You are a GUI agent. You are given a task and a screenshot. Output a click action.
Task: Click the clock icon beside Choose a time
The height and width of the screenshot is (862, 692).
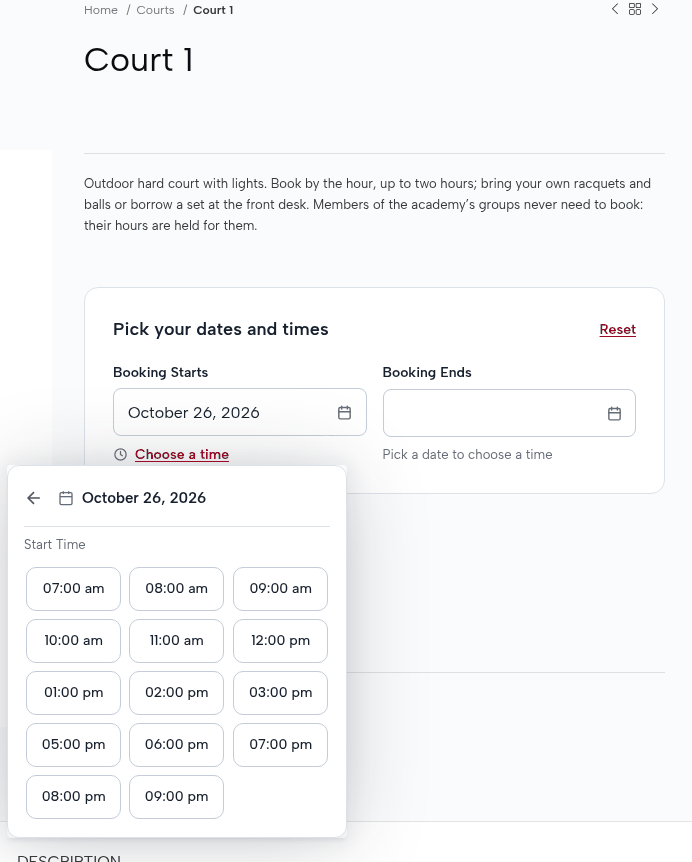[120, 455]
